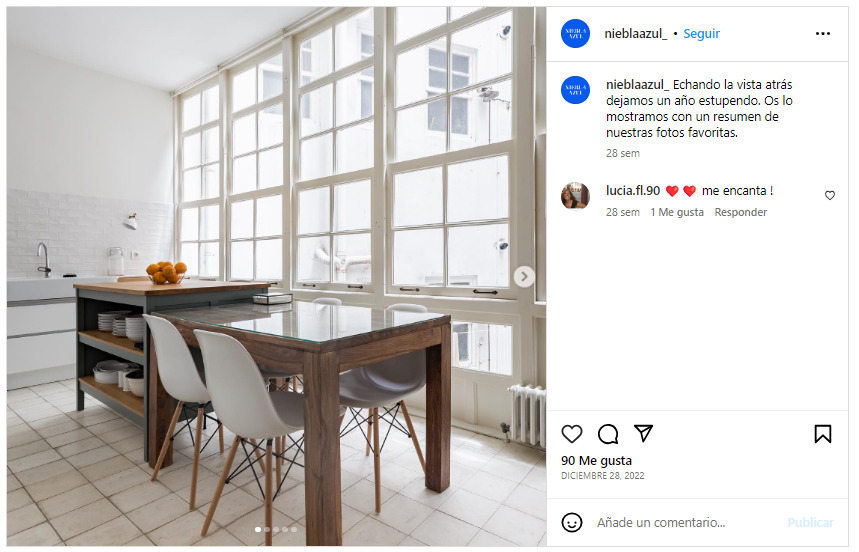Image resolution: width=859 pixels, height=552 pixels.
Task: View likes on comment '1 Me gusta'
Action: pyautogui.click(x=677, y=212)
